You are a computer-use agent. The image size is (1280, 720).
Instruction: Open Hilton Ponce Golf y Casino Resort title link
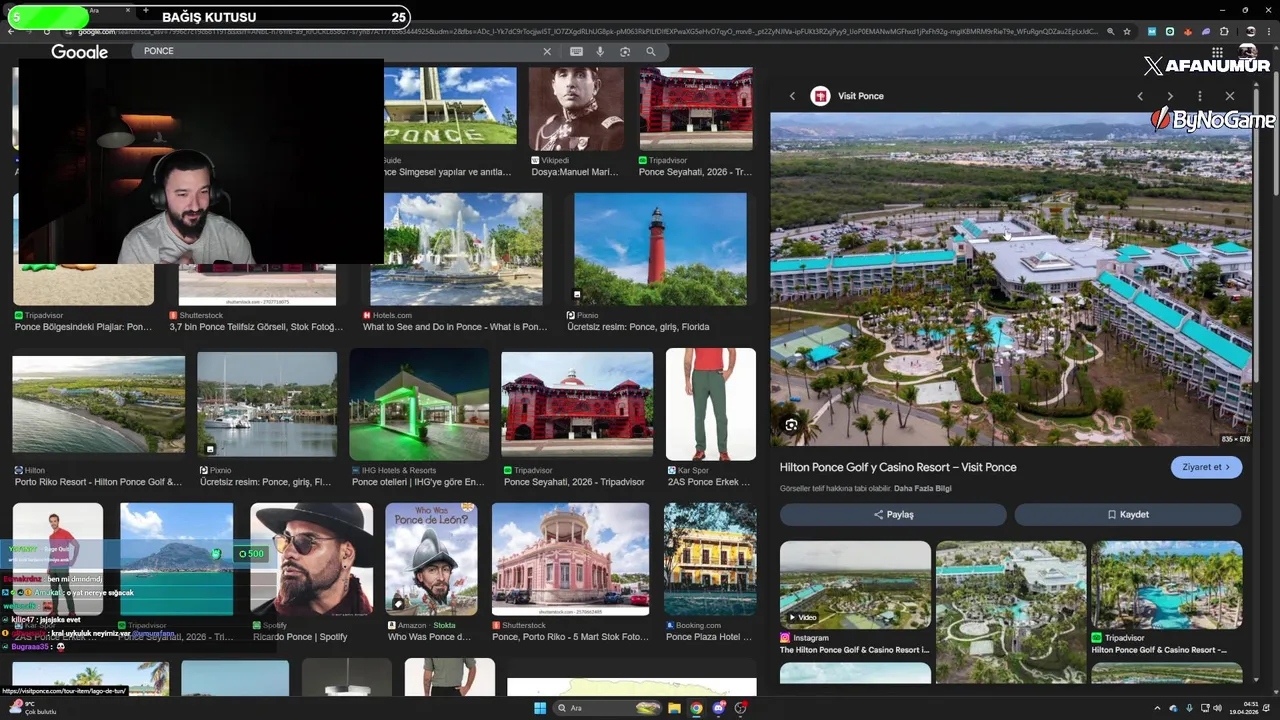(898, 467)
